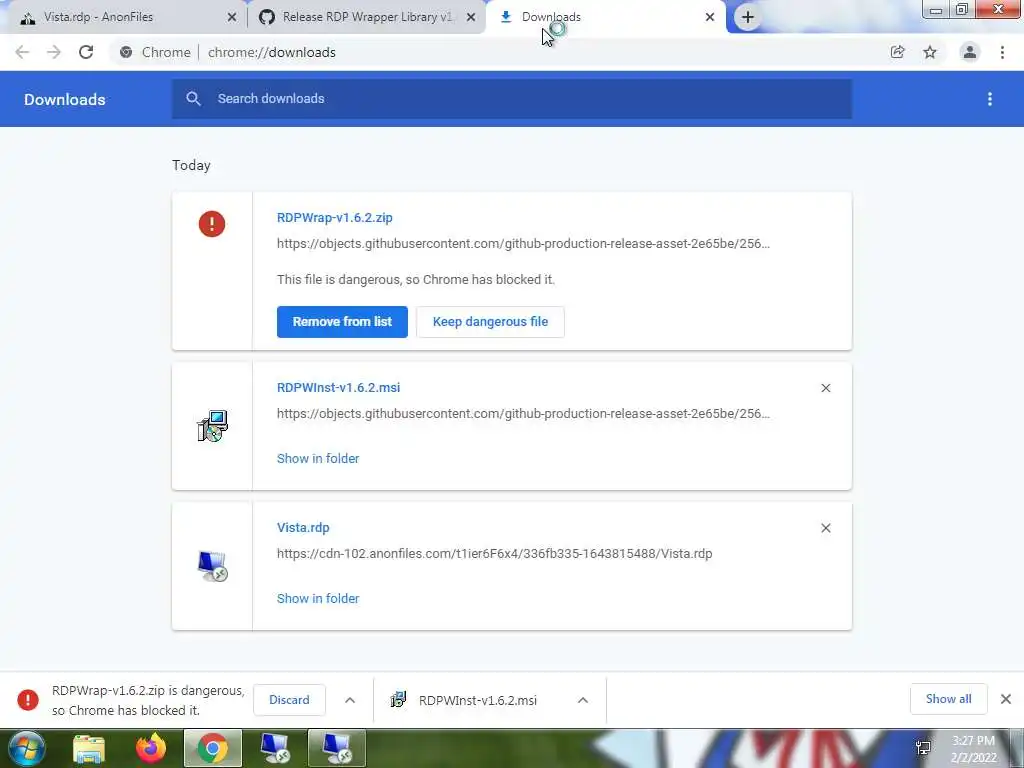Open the RDPWrap-v1.6.2.zip file link
This screenshot has height=768, width=1024.
coord(334,217)
